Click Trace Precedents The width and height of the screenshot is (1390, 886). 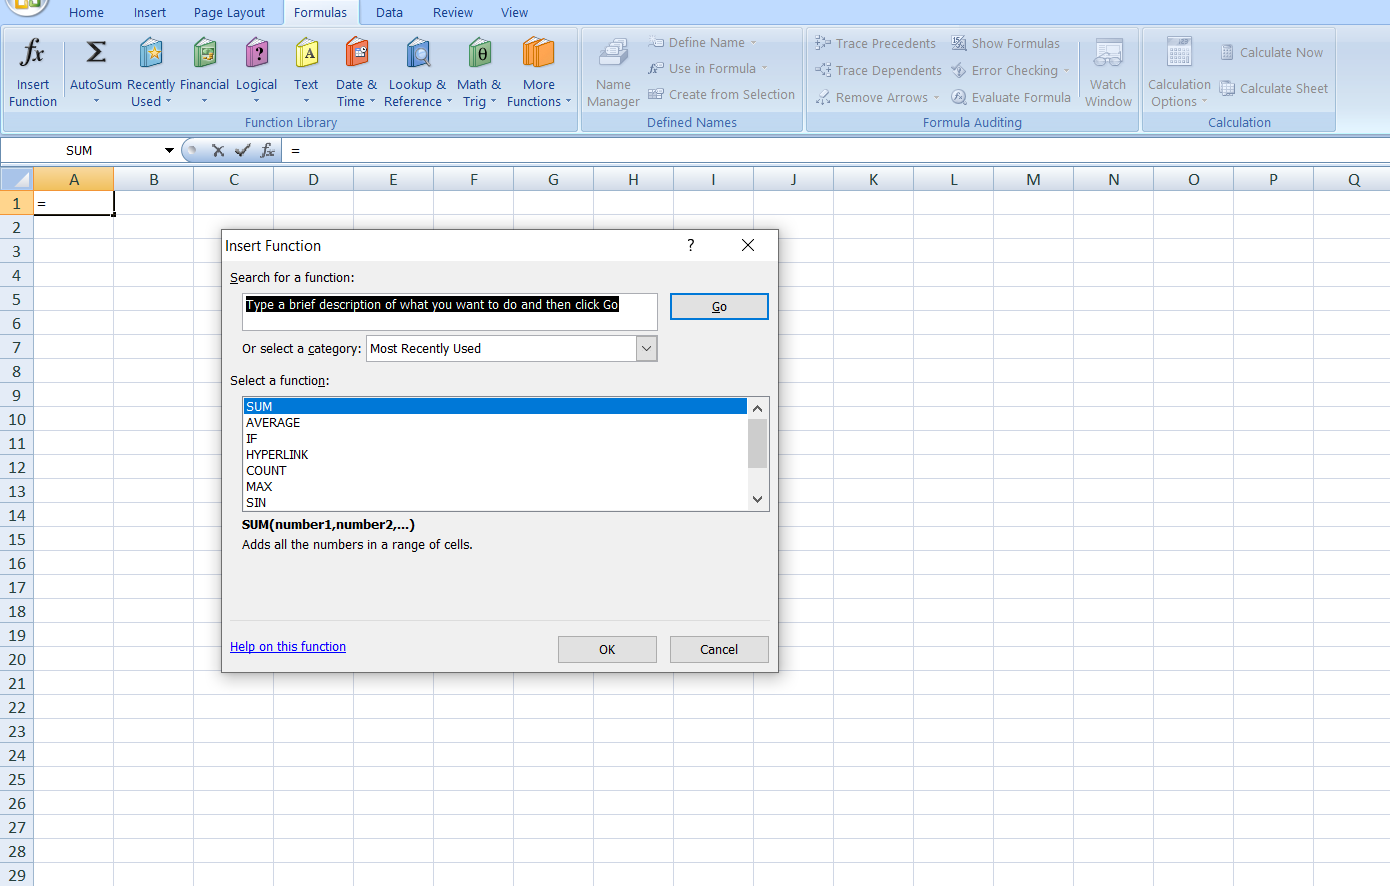point(876,43)
